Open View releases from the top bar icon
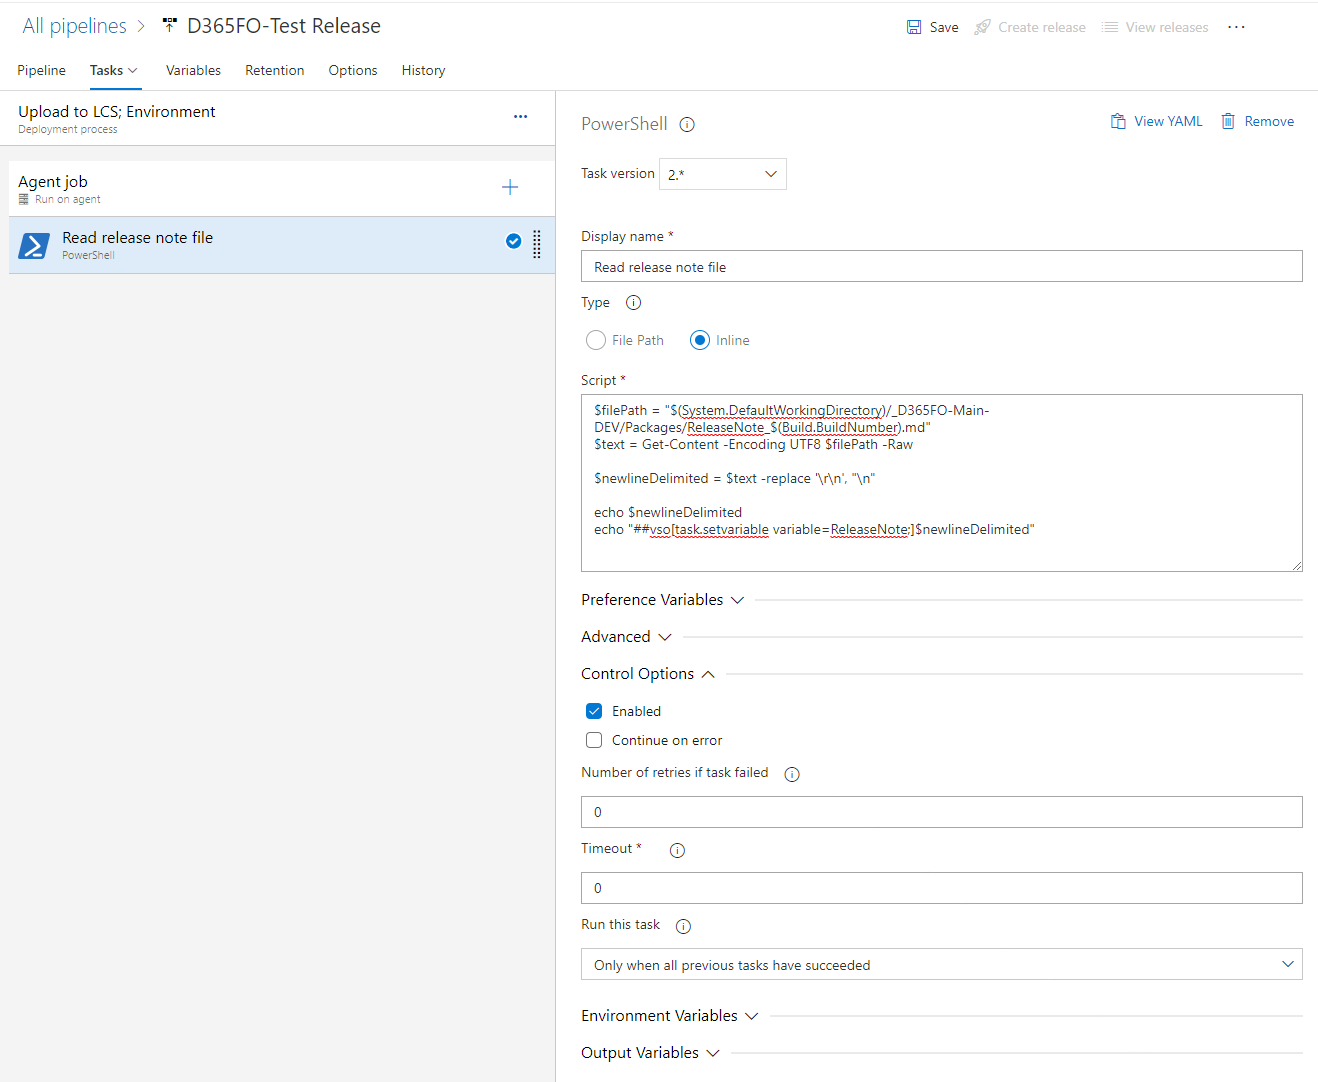1318x1082 pixels. (x=1109, y=27)
